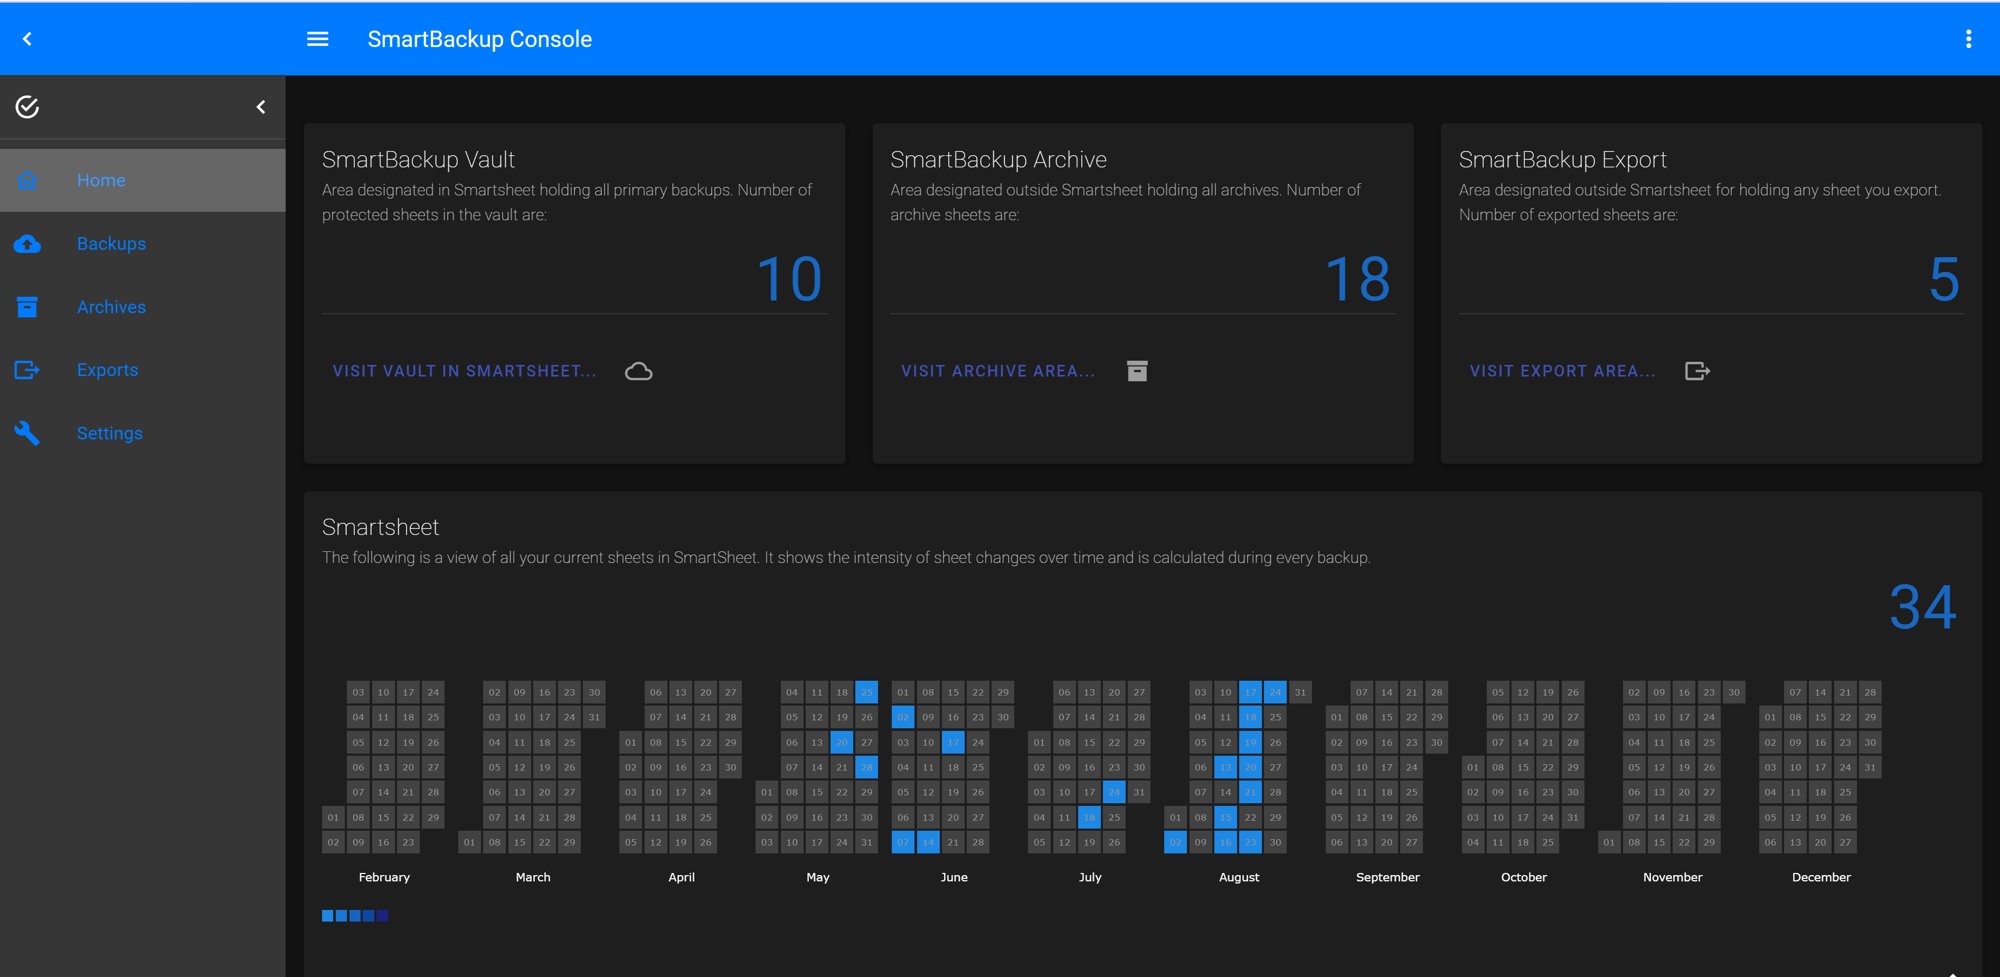Screen dimensions: 2000x977
Task: Select Home in the sidebar
Action: [142, 180]
